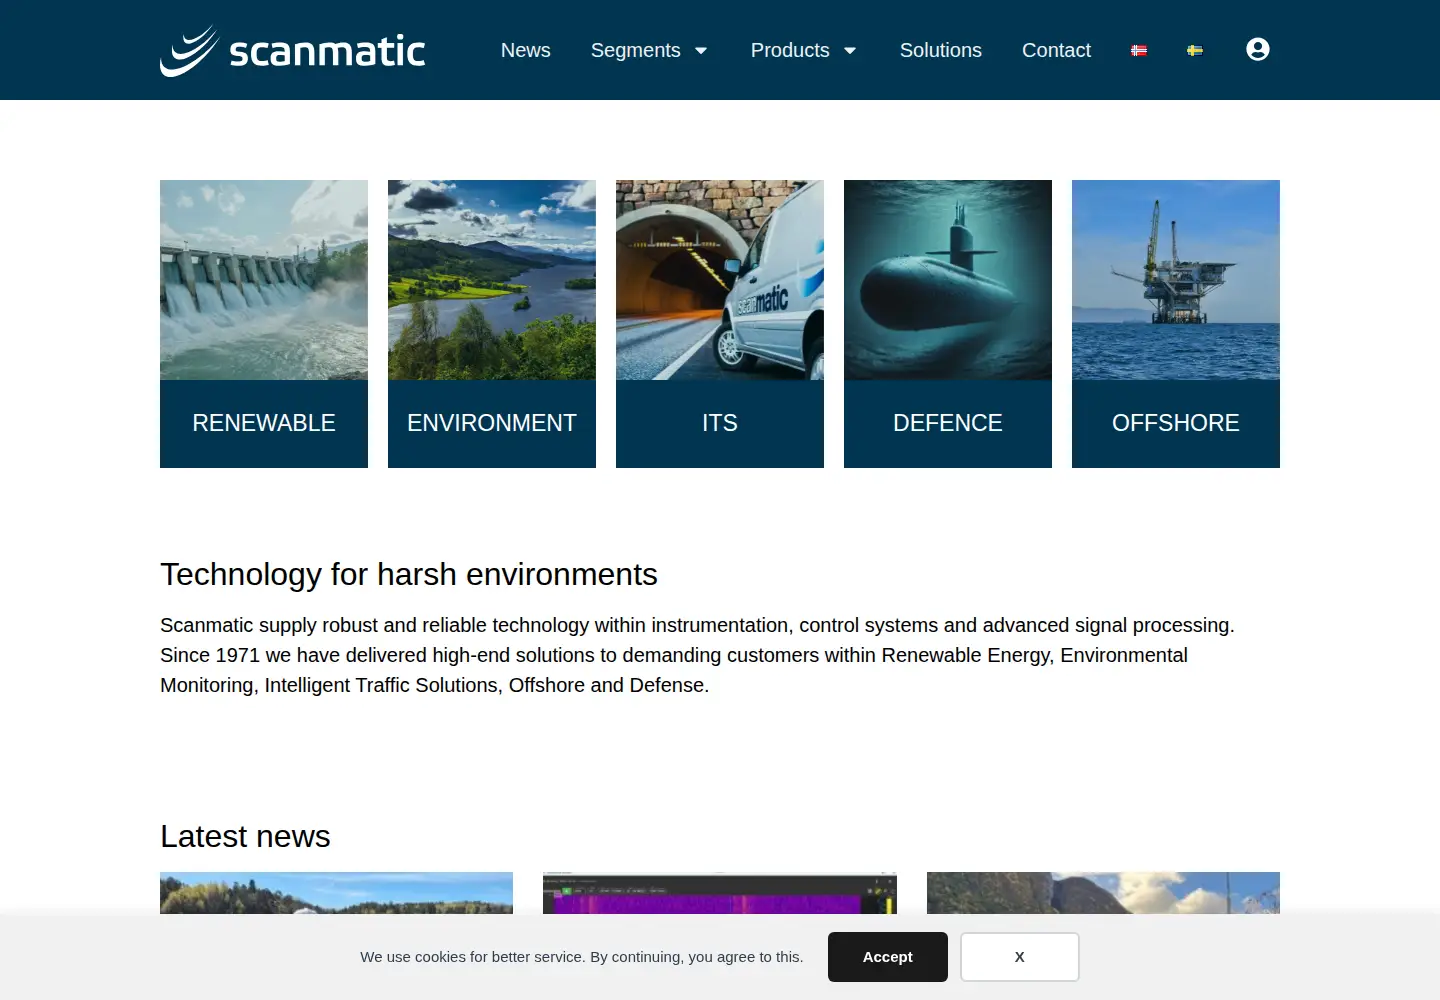Open the Offshore oil rig image
Screen dimensions: 1440x1000
(1176, 280)
